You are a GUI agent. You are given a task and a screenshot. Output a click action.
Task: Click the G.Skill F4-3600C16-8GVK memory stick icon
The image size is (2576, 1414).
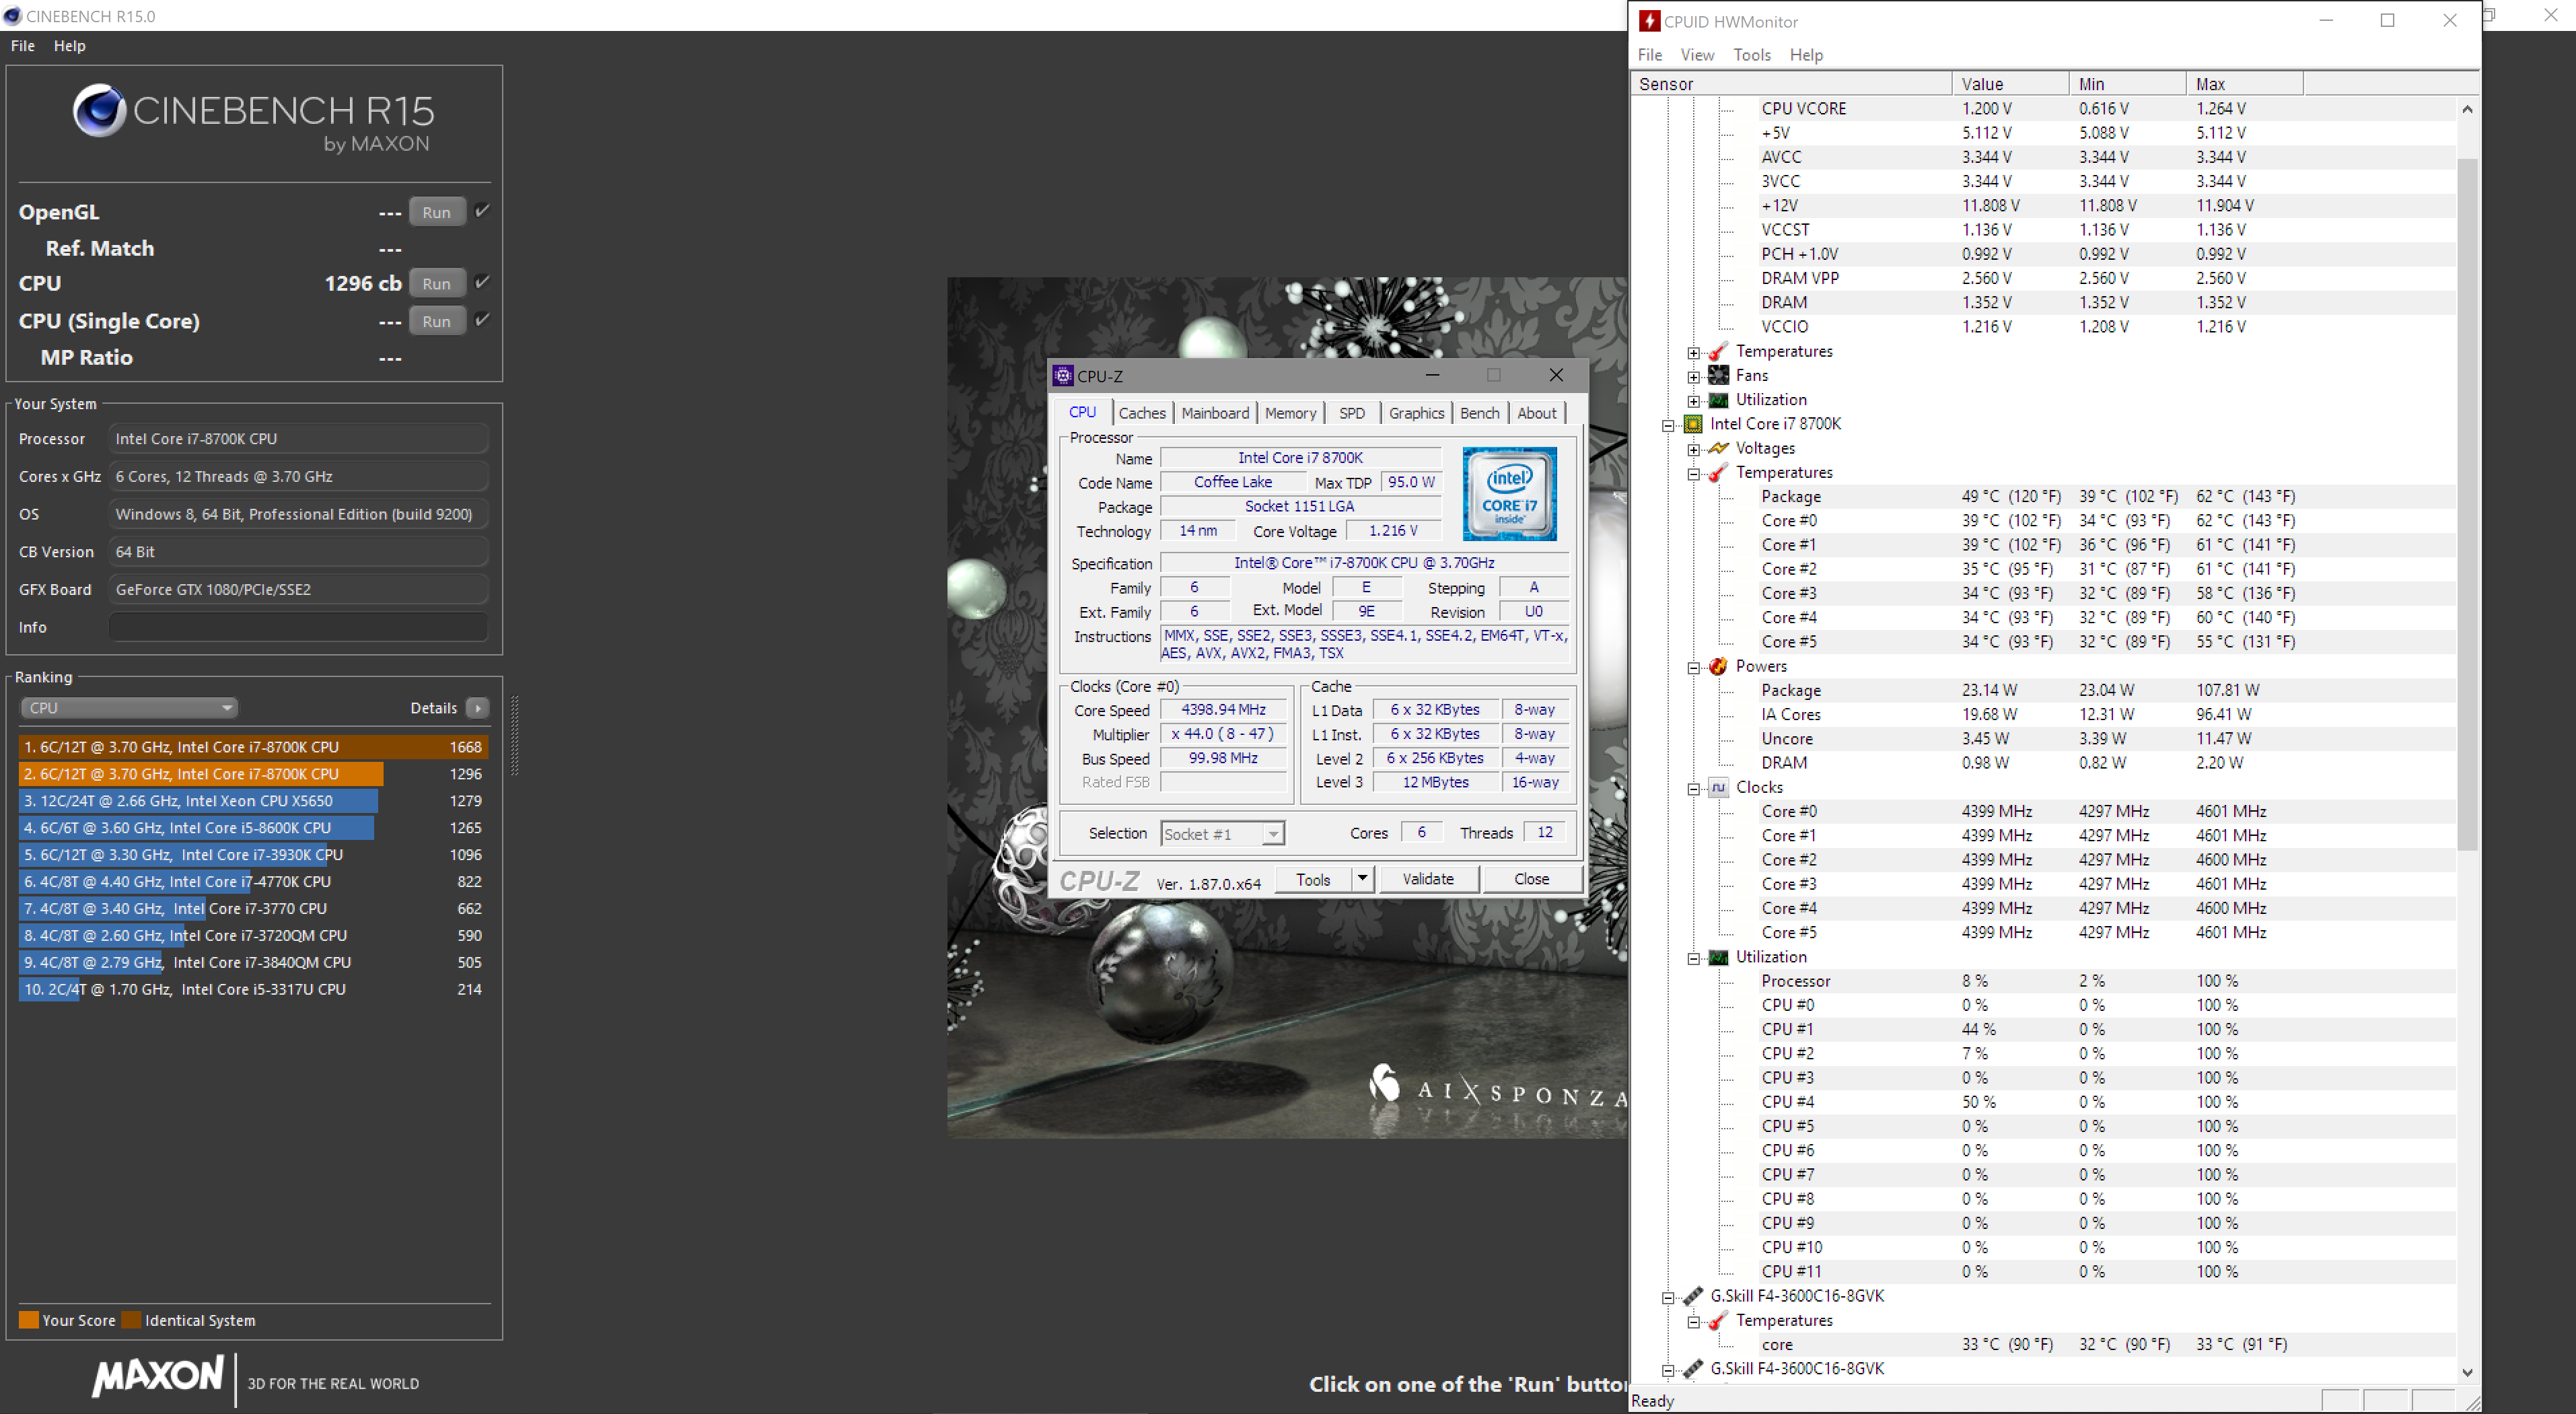(1693, 1296)
